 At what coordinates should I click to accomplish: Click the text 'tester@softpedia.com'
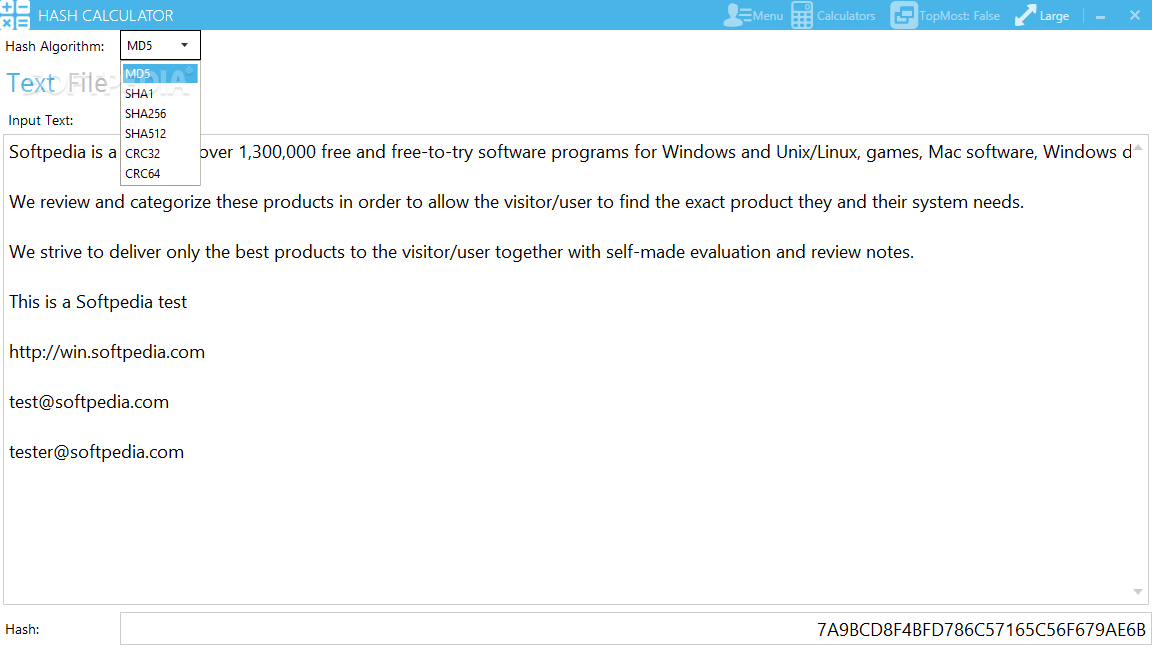(x=96, y=452)
